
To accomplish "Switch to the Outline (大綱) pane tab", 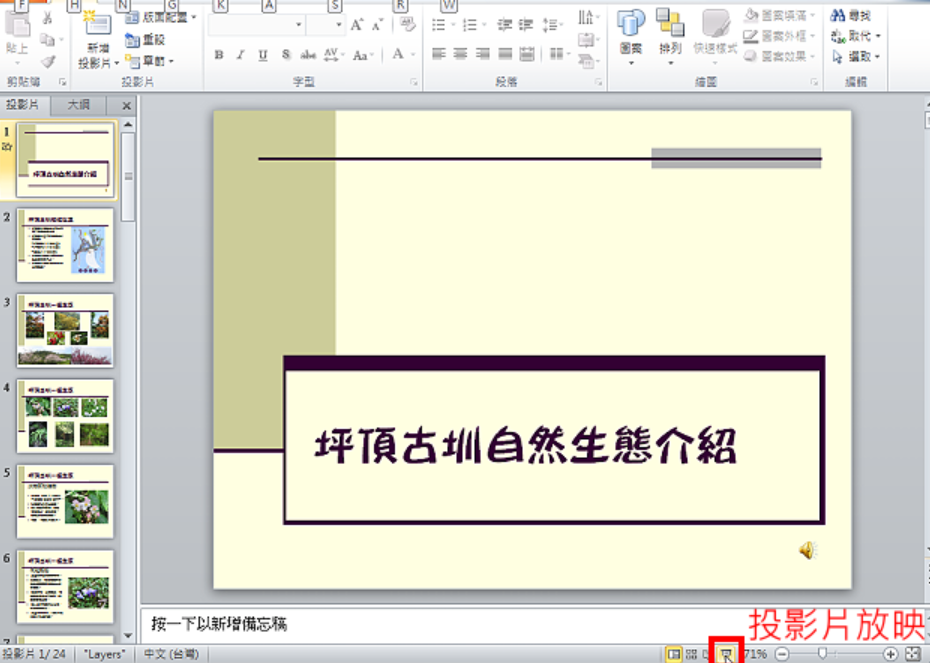I will click(78, 106).
